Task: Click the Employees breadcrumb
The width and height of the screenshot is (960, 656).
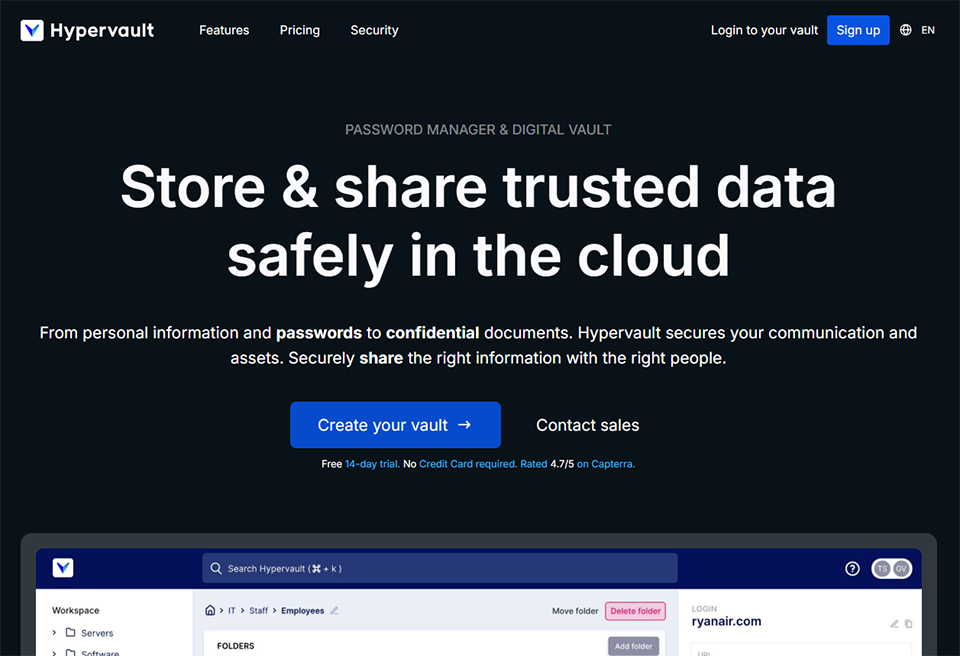Action: click(x=302, y=611)
